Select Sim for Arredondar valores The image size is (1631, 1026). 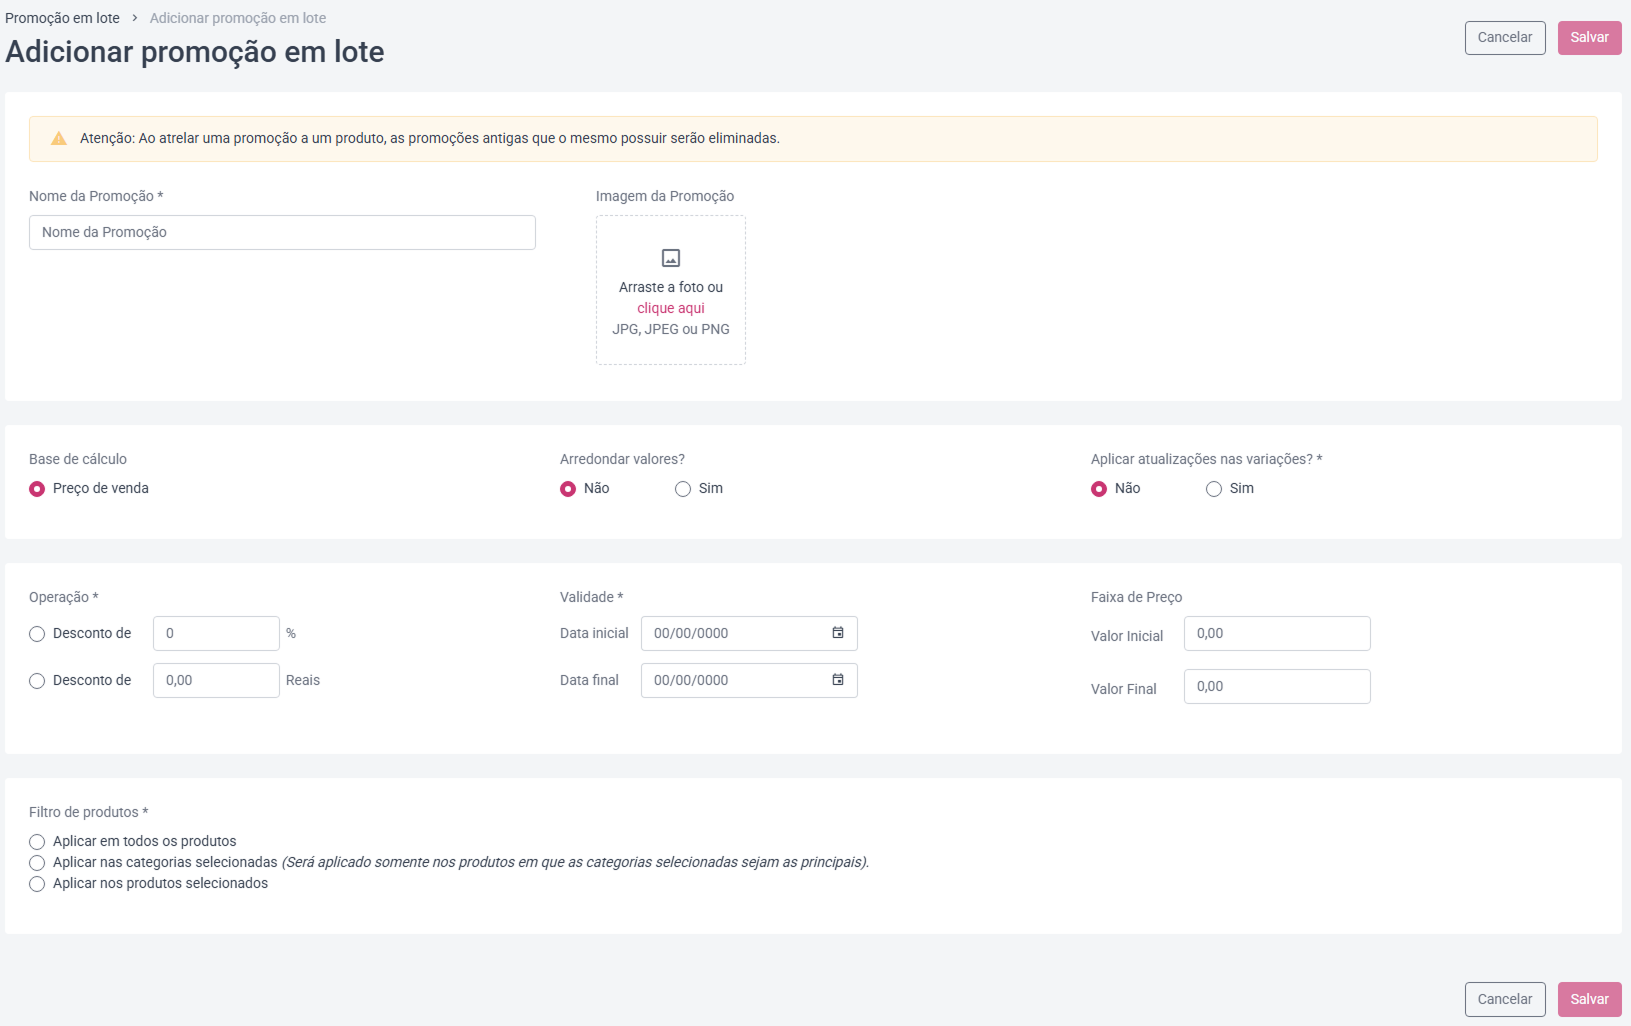point(683,489)
